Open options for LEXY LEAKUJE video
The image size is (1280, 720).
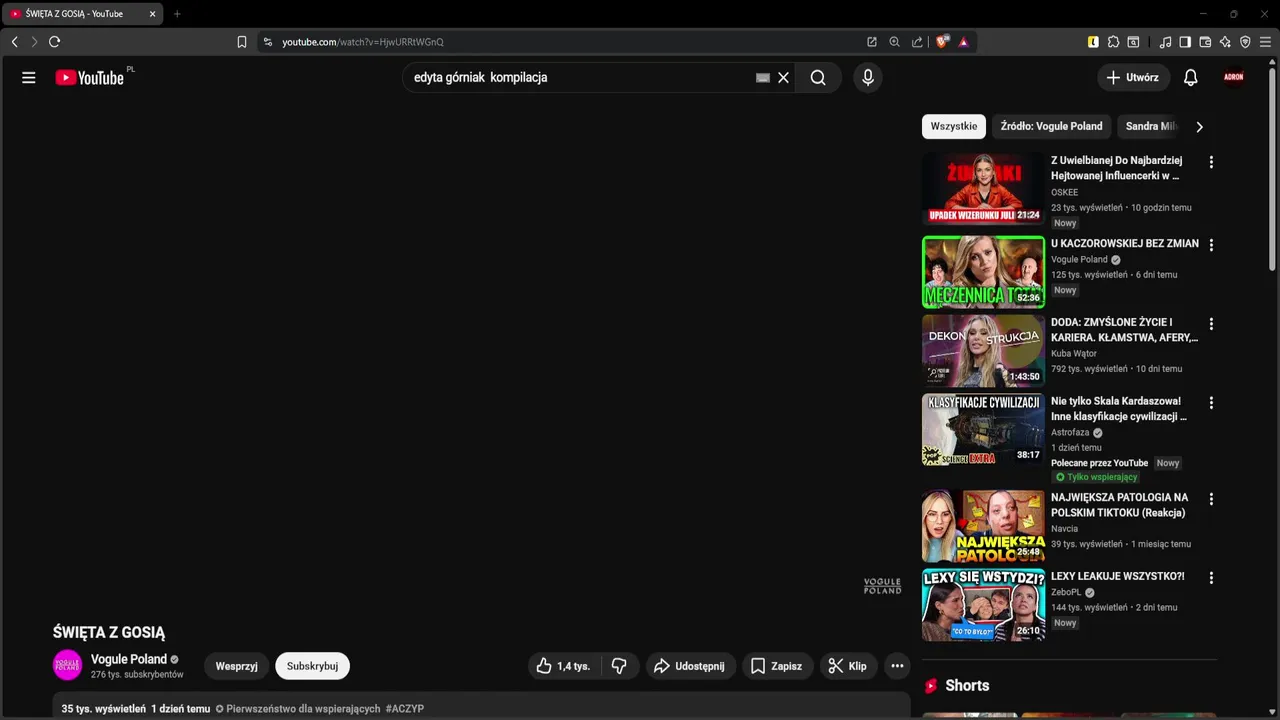click(1211, 578)
